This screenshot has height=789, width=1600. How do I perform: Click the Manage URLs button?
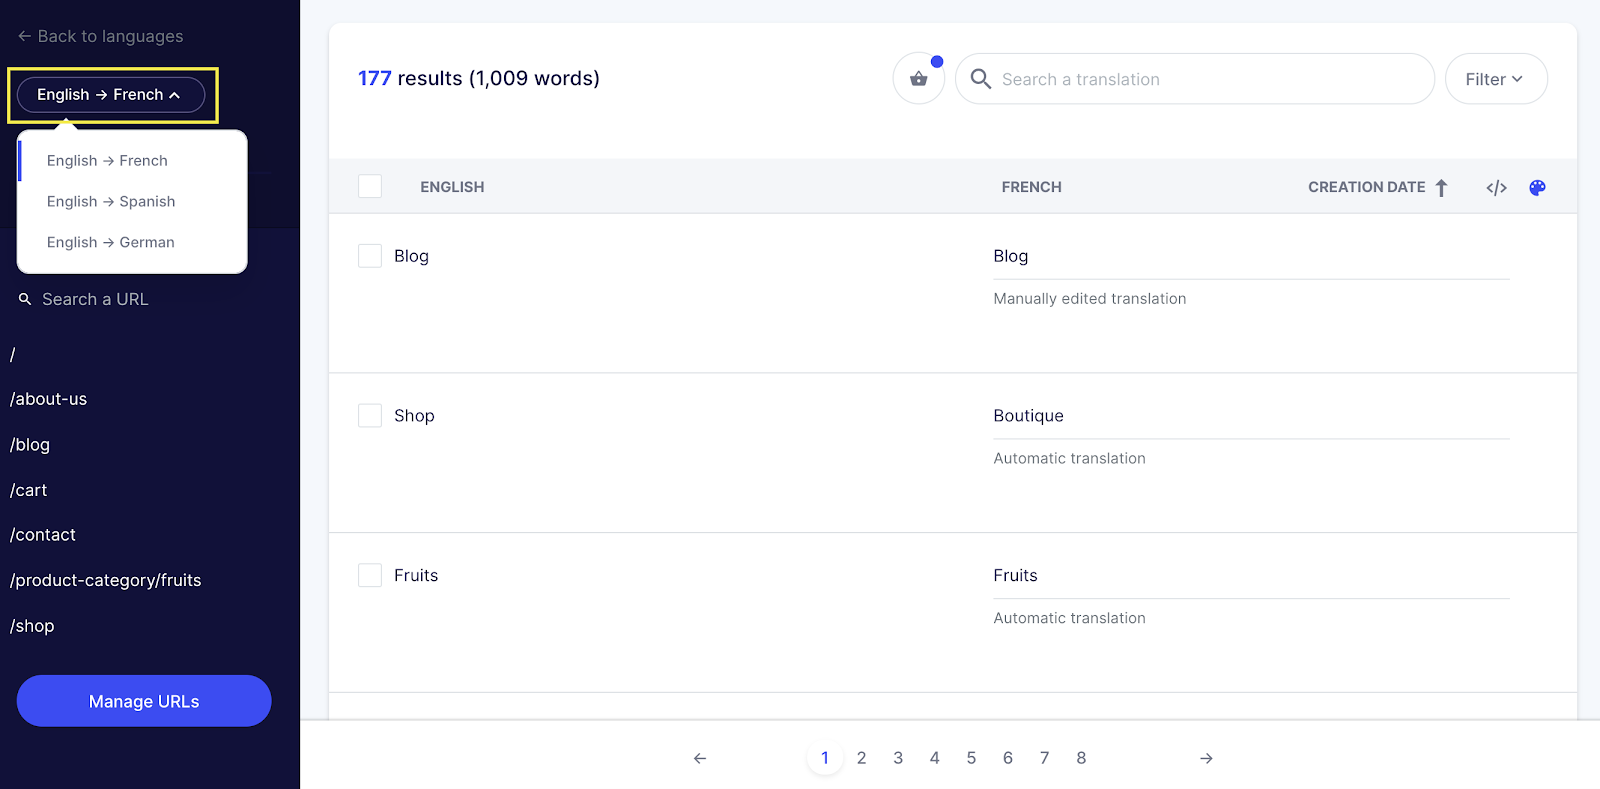[x=144, y=701]
